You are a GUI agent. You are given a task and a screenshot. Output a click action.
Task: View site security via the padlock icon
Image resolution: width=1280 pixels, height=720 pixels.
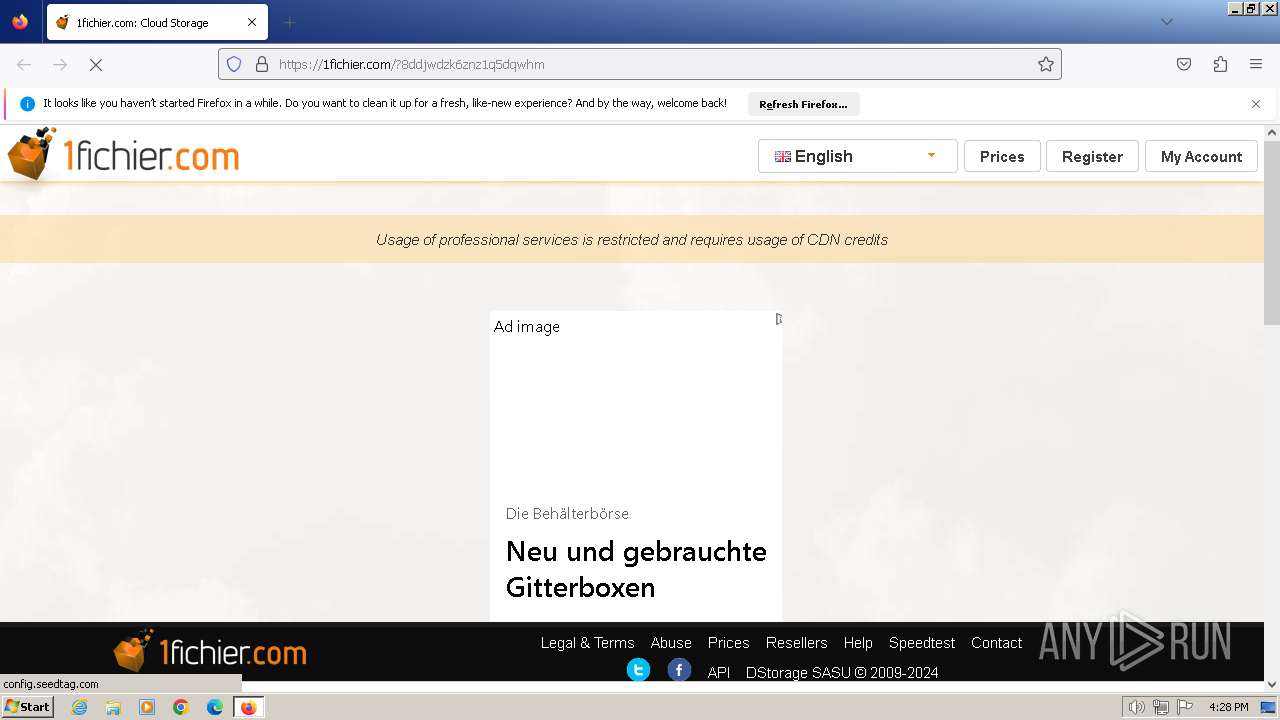point(262,64)
